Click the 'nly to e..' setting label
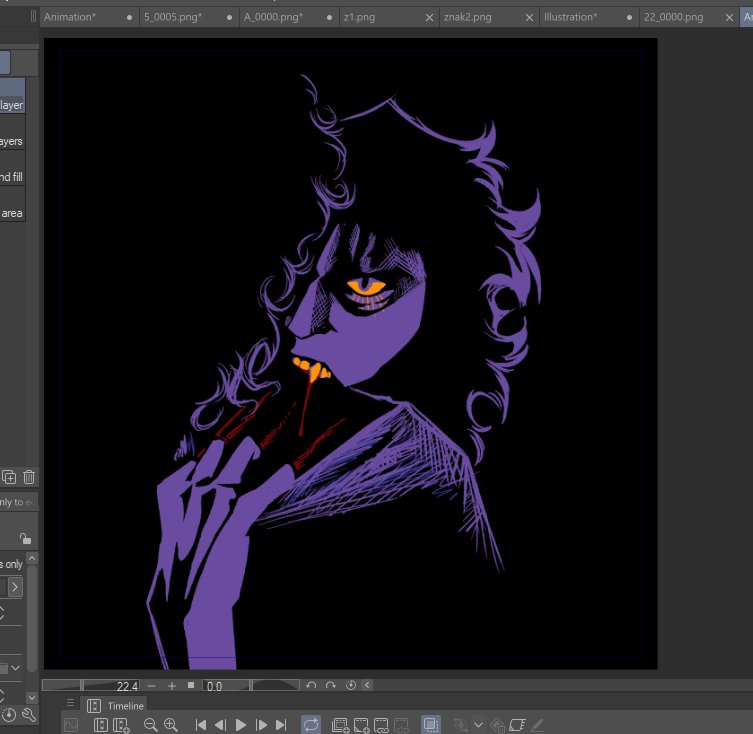 tap(18, 502)
